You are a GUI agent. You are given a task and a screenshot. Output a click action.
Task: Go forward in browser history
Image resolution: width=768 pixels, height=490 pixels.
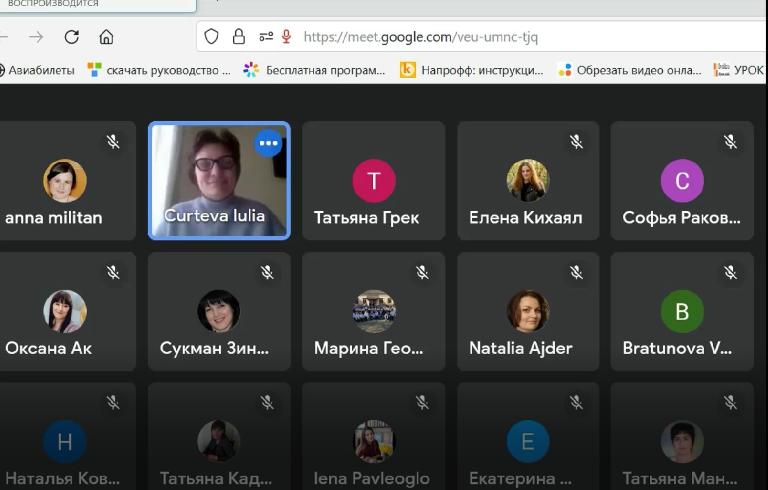tap(36, 37)
